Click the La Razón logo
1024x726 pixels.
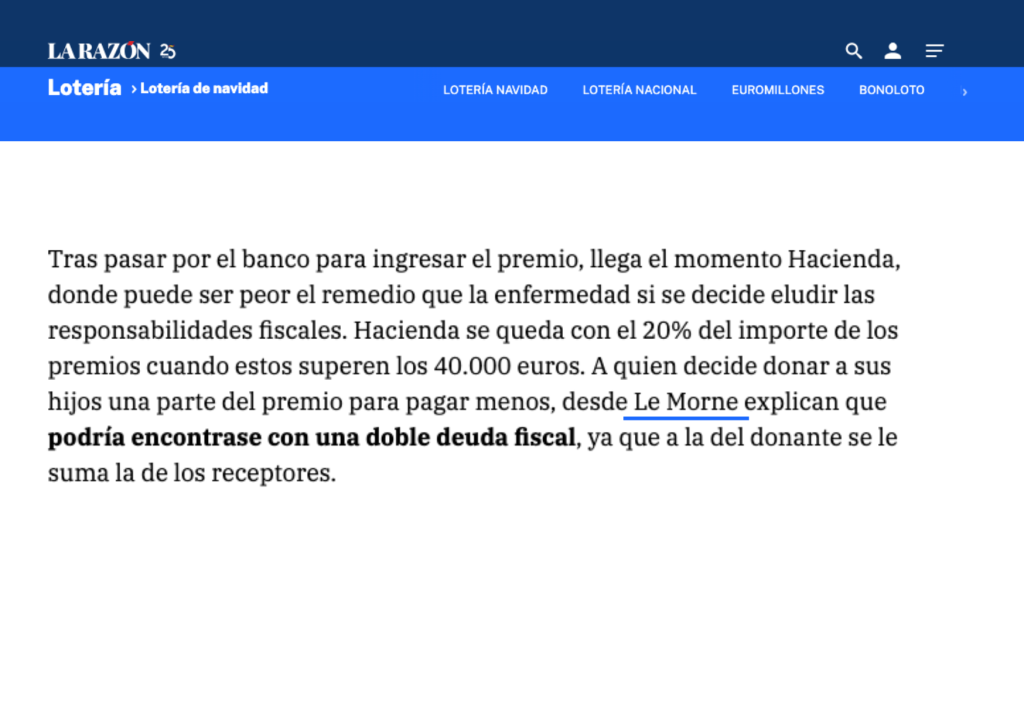99,51
